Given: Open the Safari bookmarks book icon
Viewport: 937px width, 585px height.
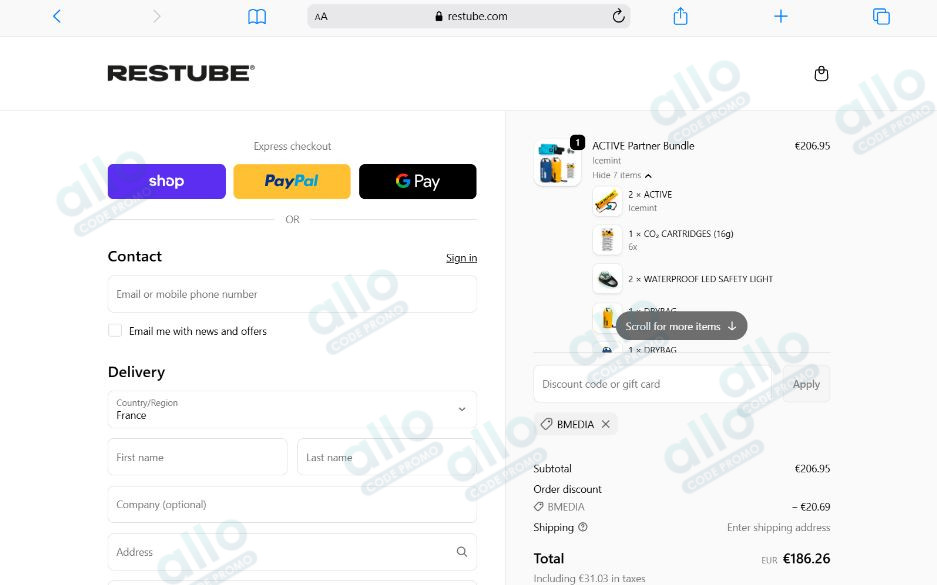Looking at the screenshot, I should pyautogui.click(x=257, y=17).
